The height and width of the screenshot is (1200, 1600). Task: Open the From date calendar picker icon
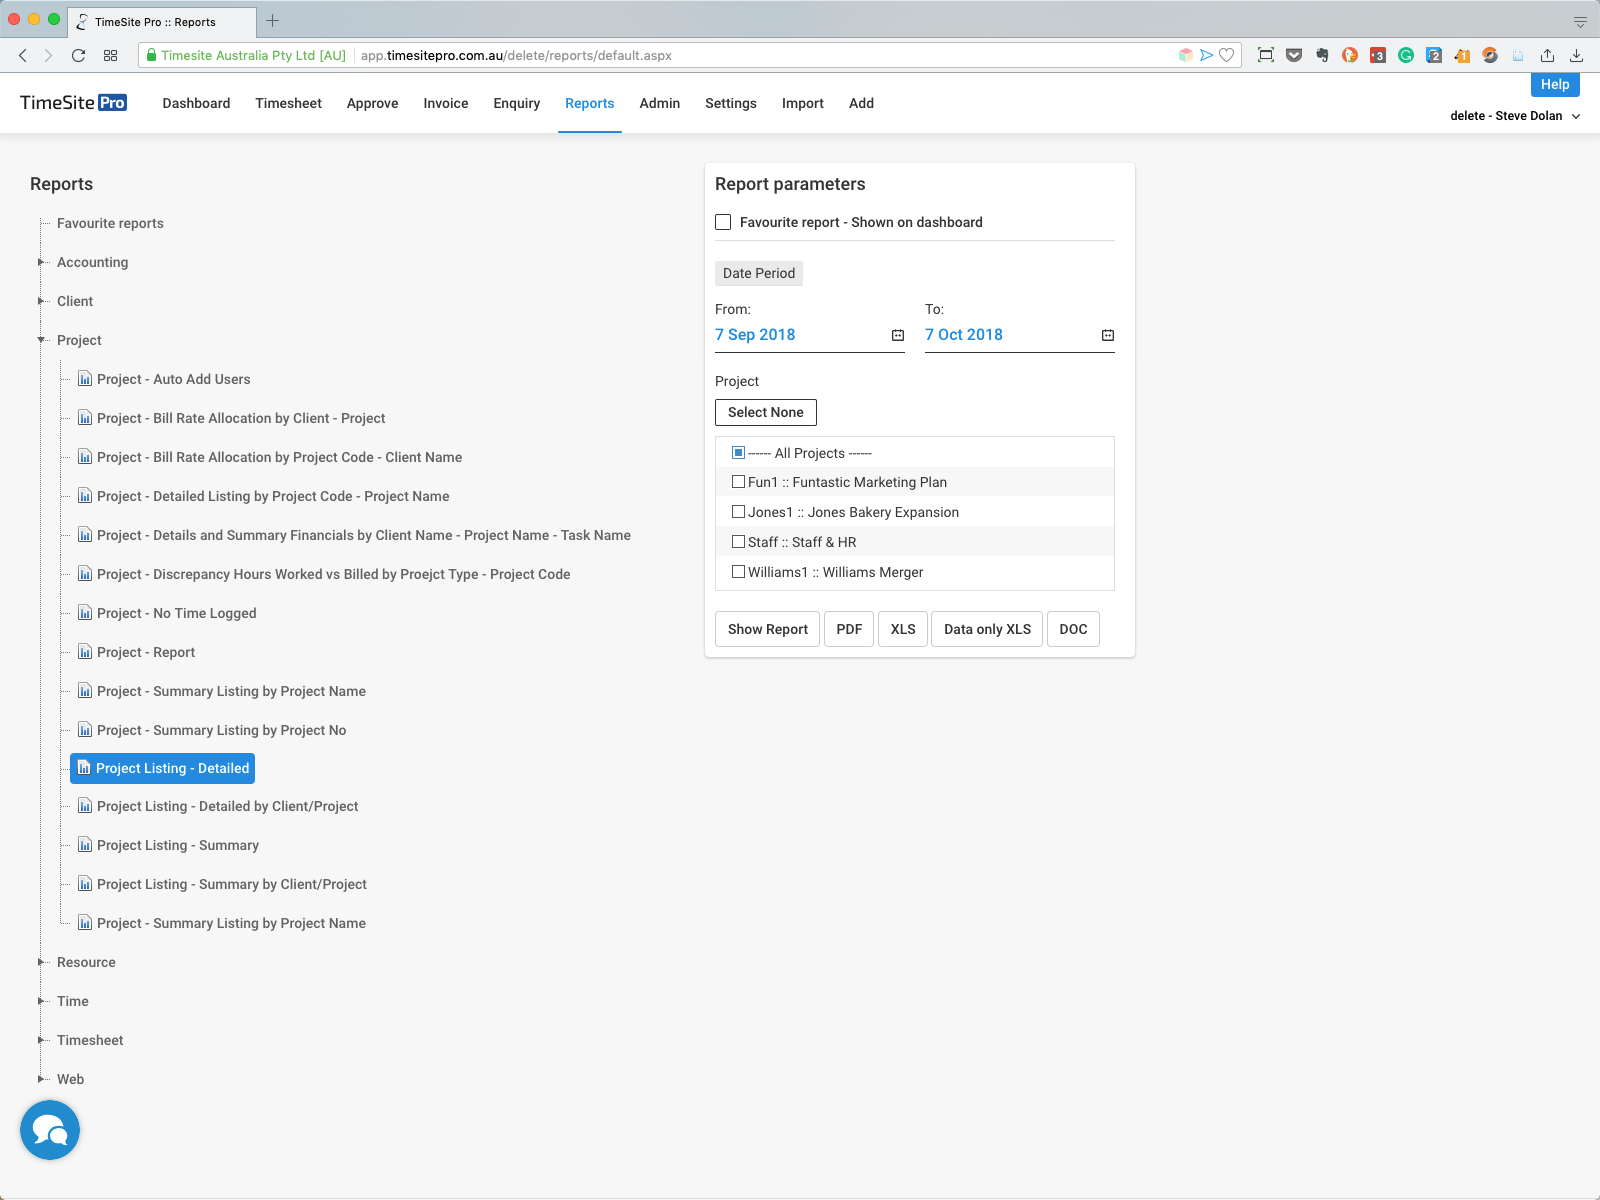coord(898,335)
